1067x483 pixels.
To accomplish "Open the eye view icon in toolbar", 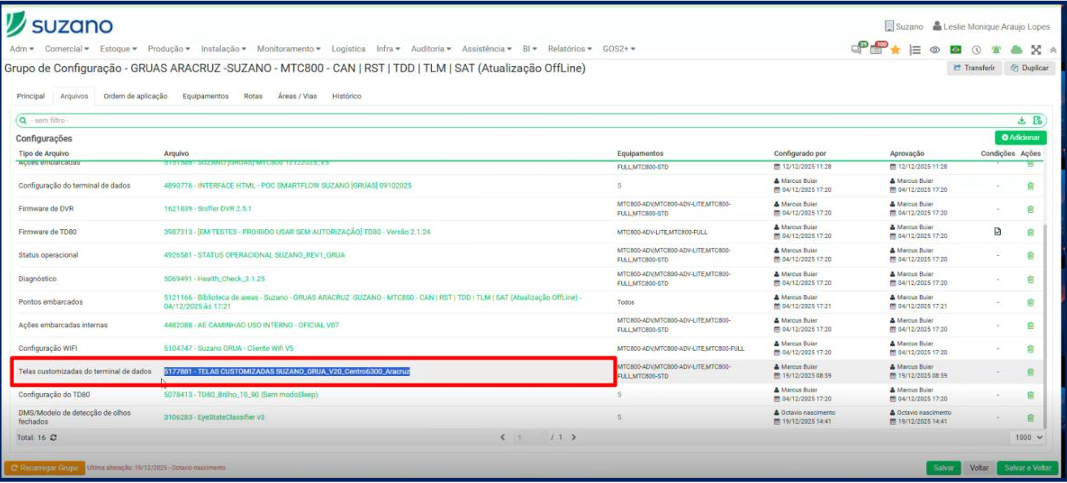I will click(935, 49).
